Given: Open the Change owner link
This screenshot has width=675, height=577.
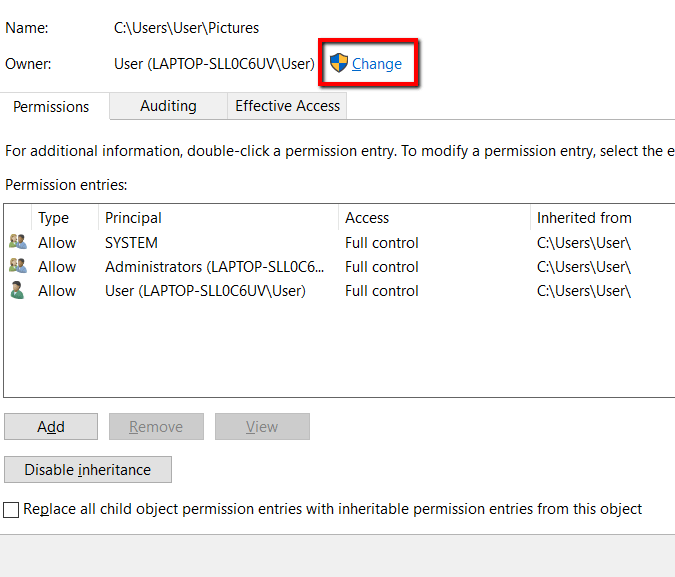Looking at the screenshot, I should (x=377, y=64).
